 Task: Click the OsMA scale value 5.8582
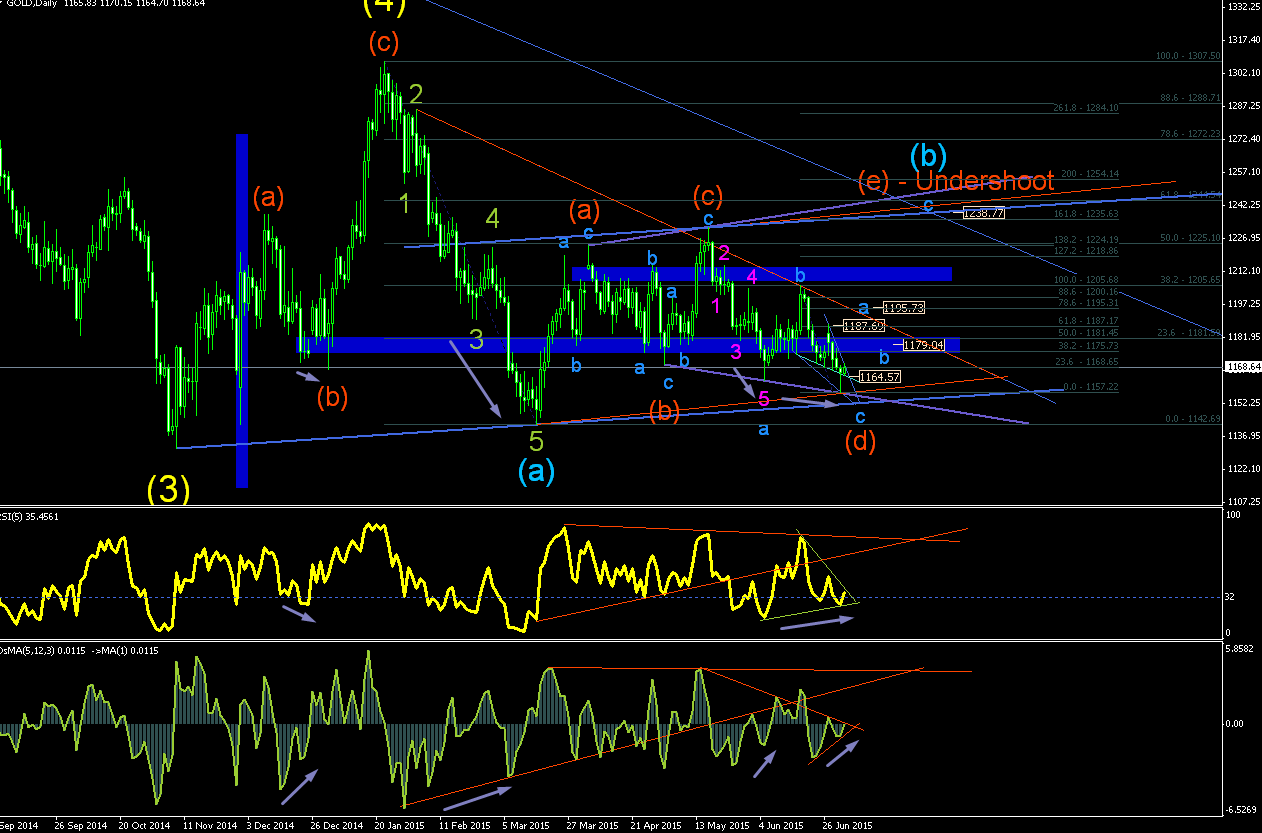point(1241,650)
